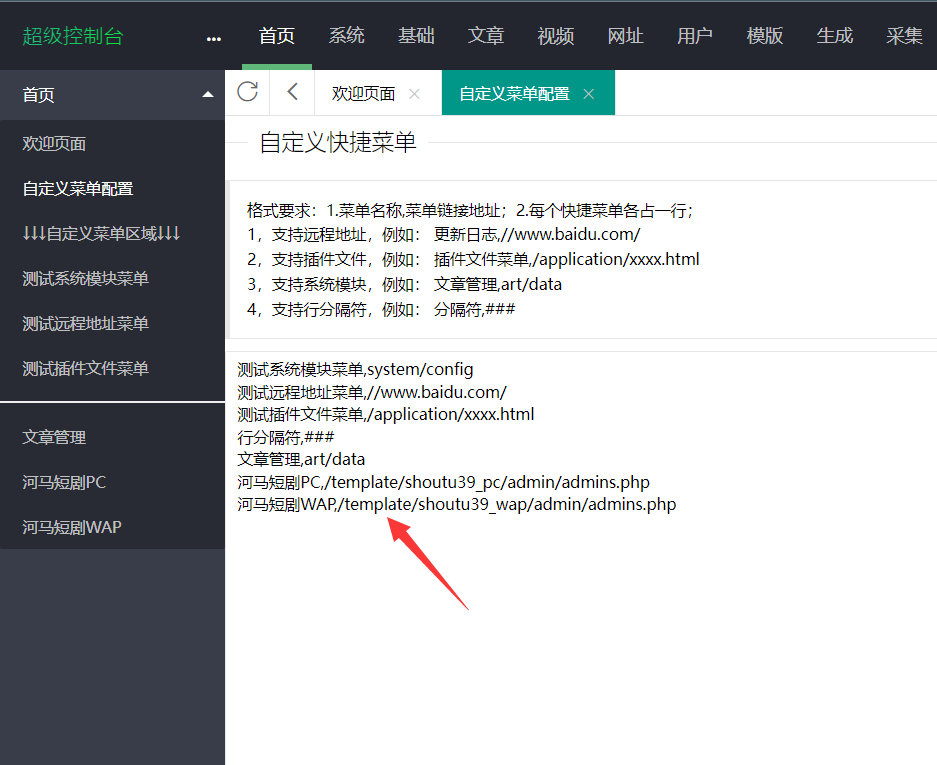Click the line with shoutu39_wap/admin/admins.php
937x765 pixels.
point(457,504)
